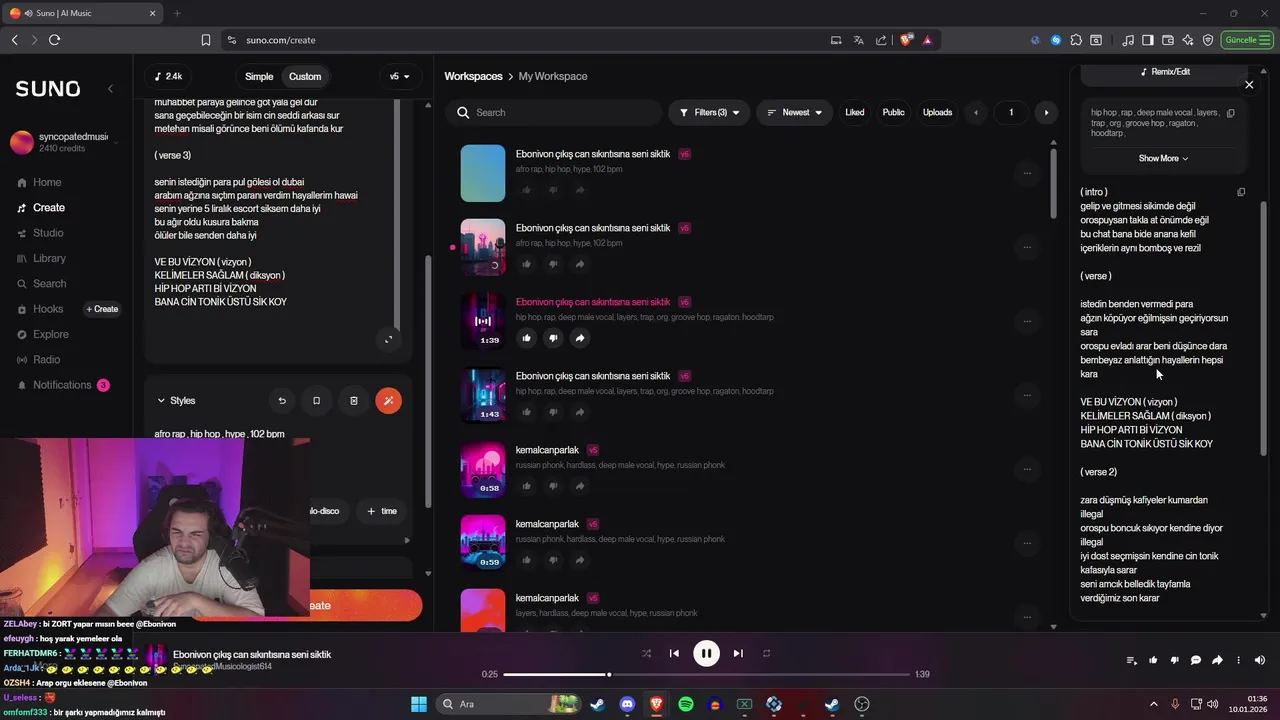Viewport: 1280px width, 720px height.
Task: Dislike the song in the player bar
Action: pos(1174,660)
